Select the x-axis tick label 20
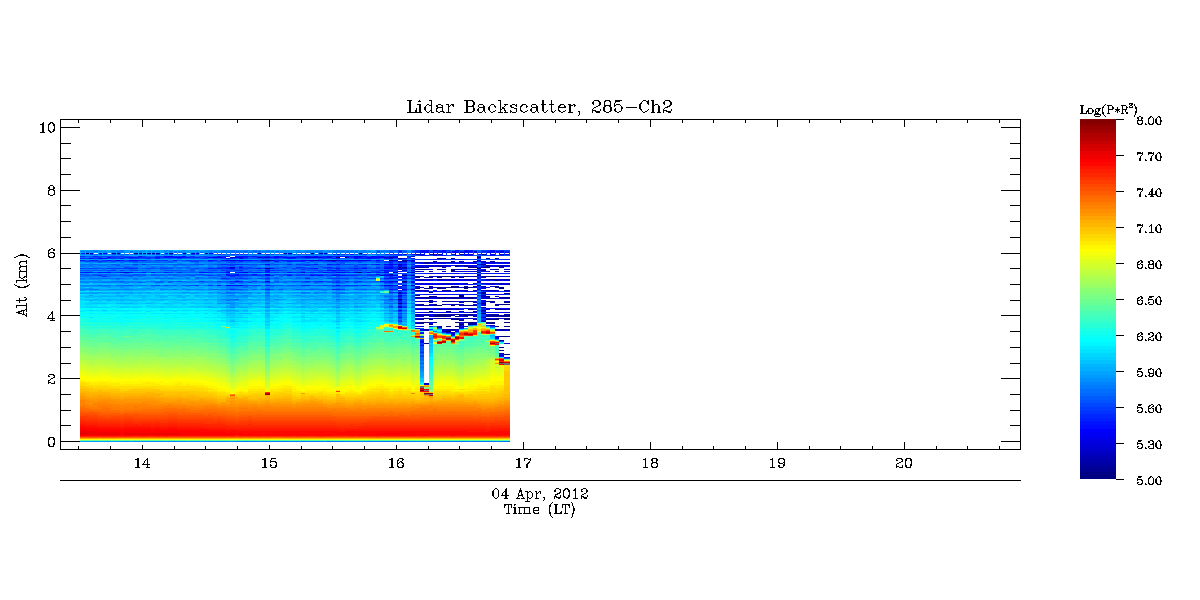Screen dimensions: 1200x600 tap(904, 463)
